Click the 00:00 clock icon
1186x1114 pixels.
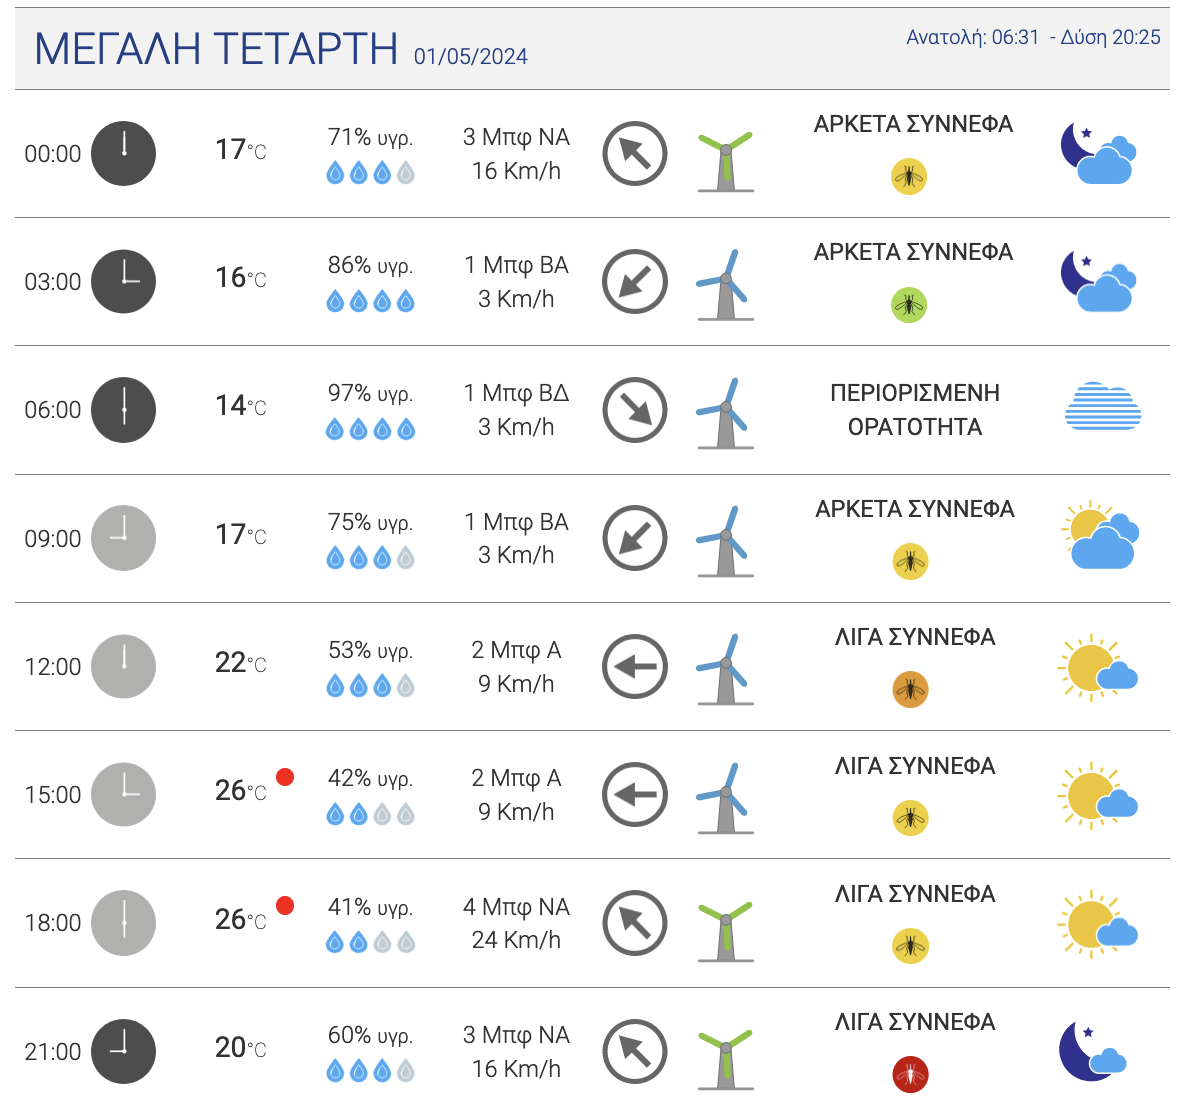tap(123, 154)
